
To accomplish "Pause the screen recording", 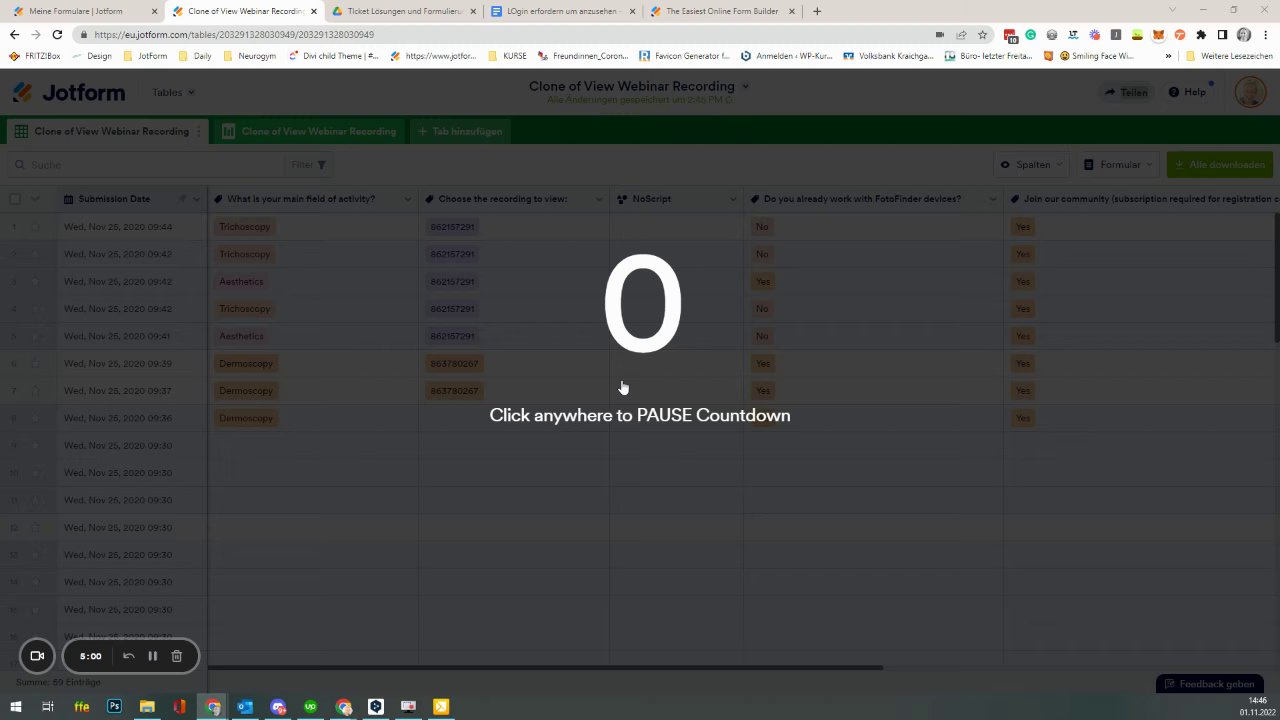I will pos(153,656).
